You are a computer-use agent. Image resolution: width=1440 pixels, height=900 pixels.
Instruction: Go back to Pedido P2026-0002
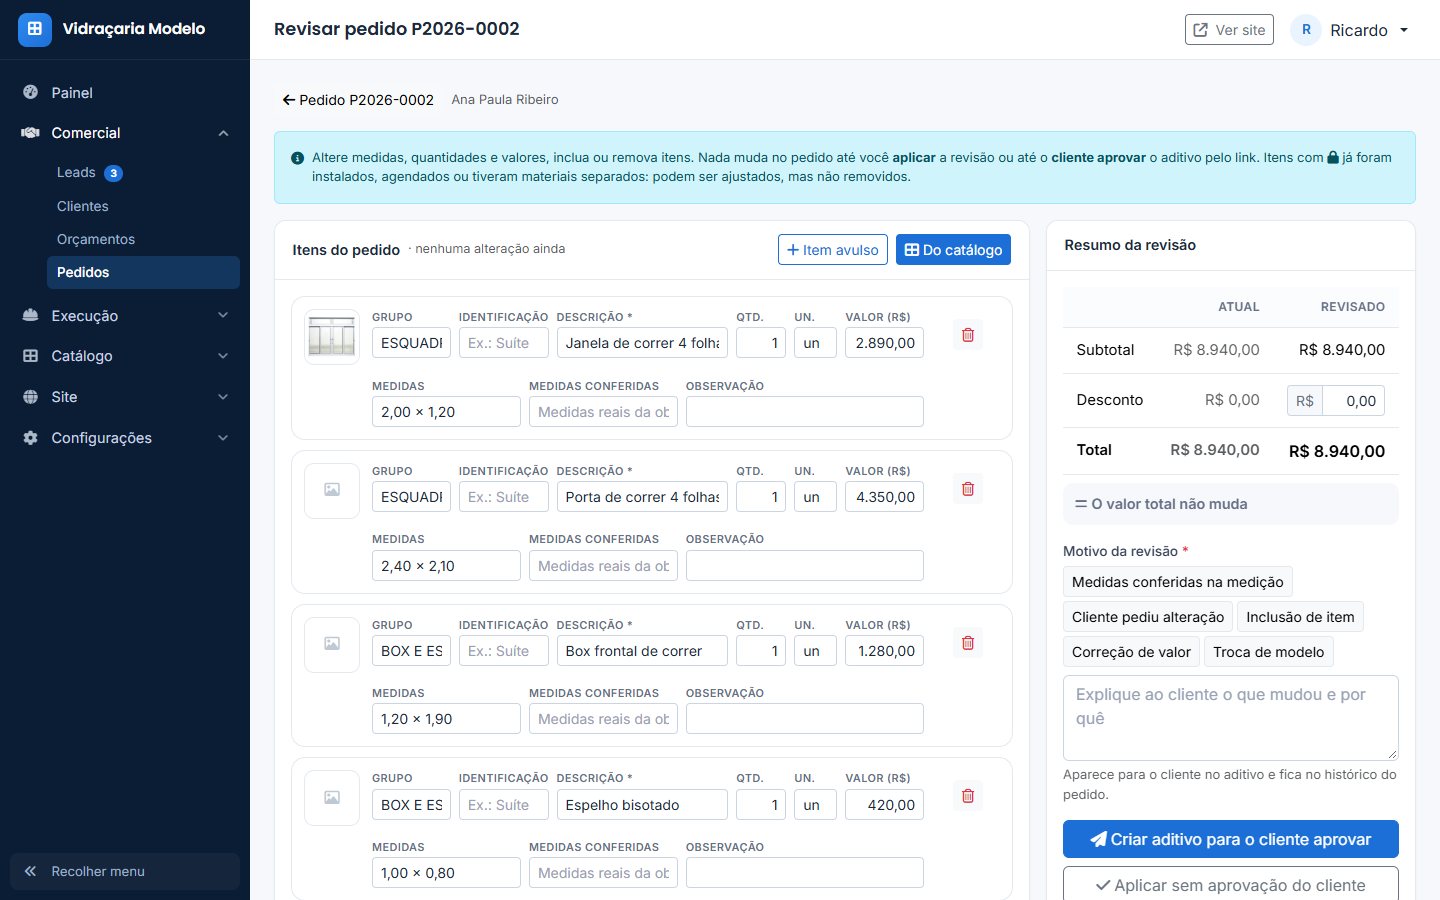[358, 100]
